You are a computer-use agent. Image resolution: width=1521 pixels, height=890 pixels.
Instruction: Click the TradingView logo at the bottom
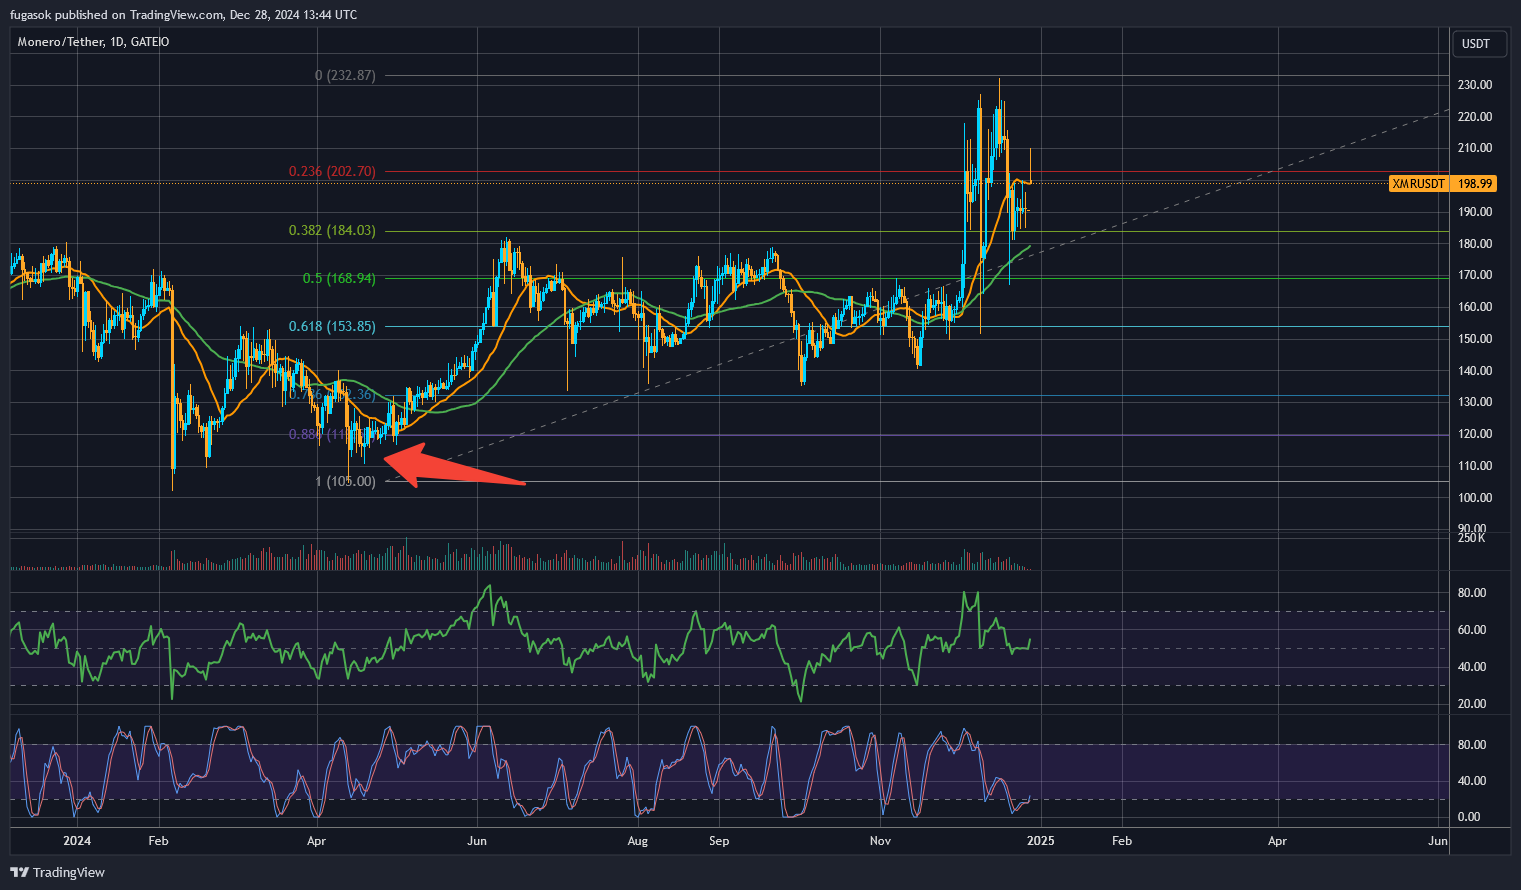pos(58,872)
